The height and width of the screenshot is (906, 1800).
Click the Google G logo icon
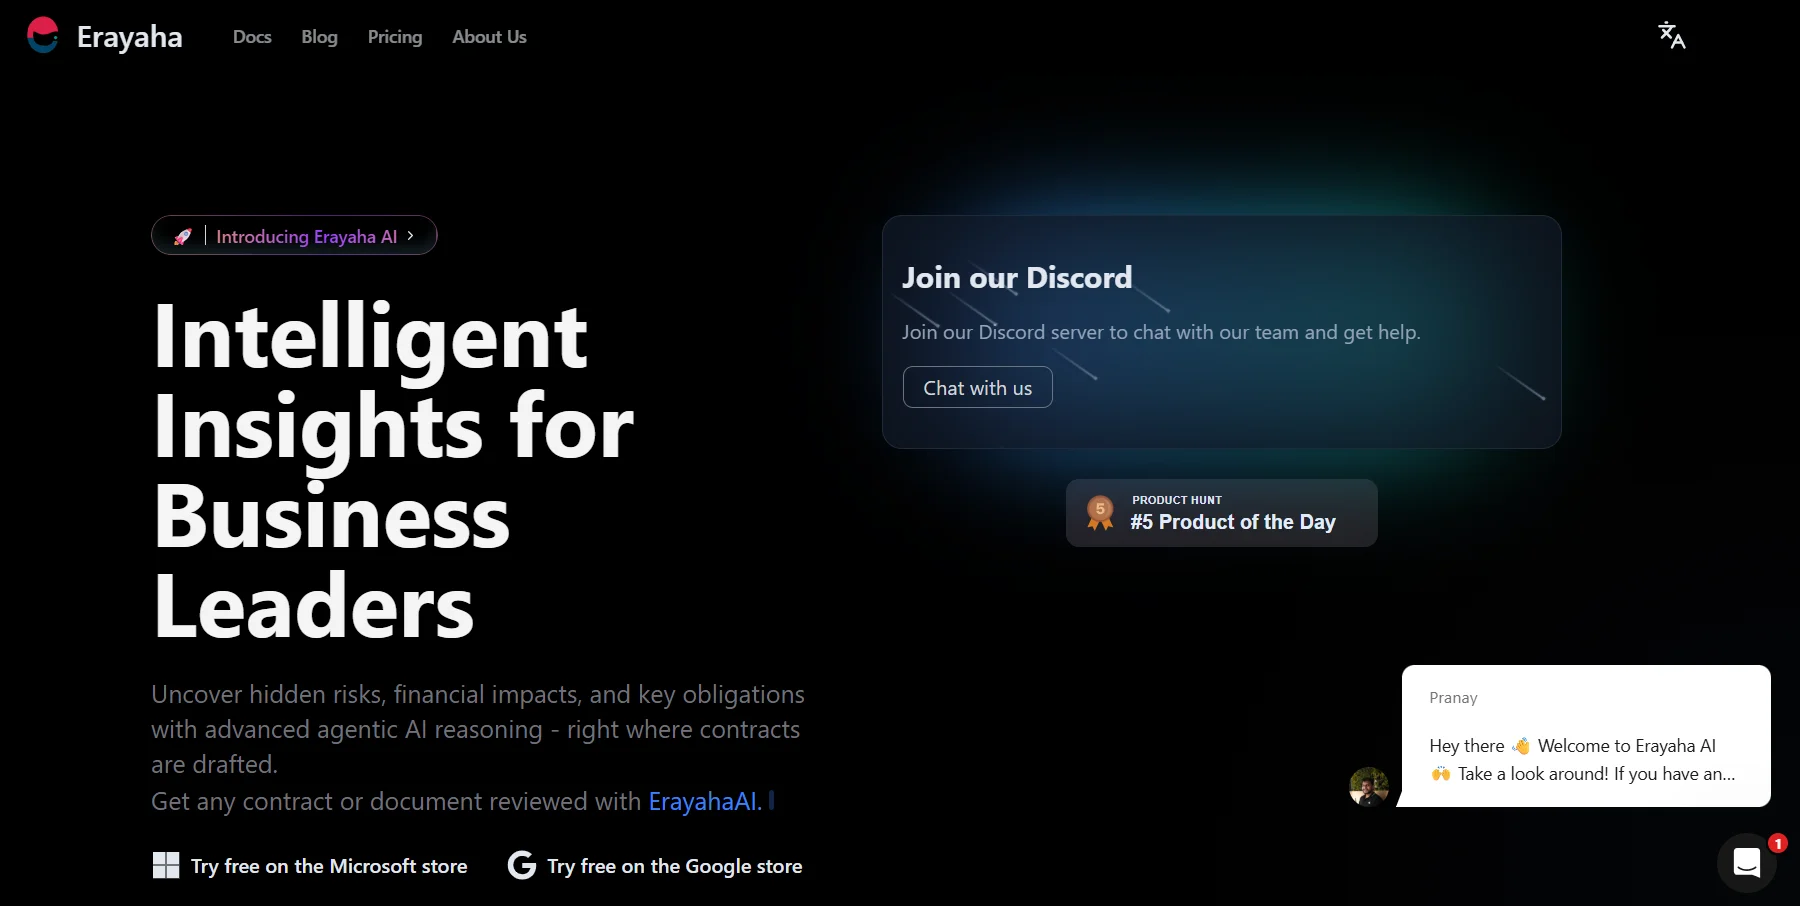point(522,865)
